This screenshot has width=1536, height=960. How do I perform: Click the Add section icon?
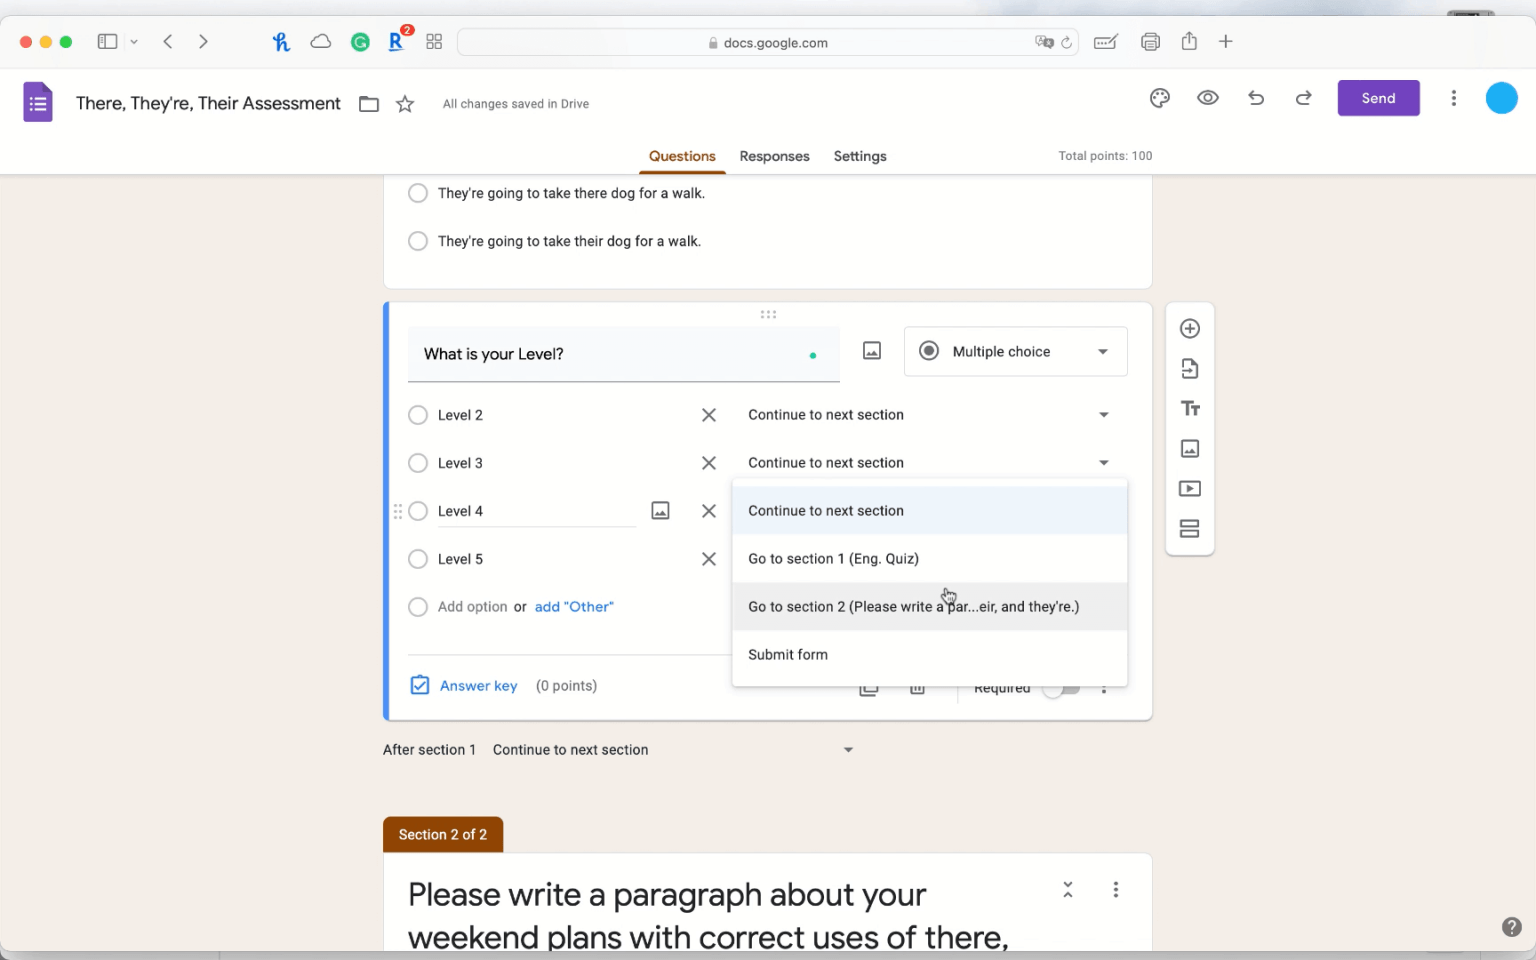pyautogui.click(x=1189, y=529)
